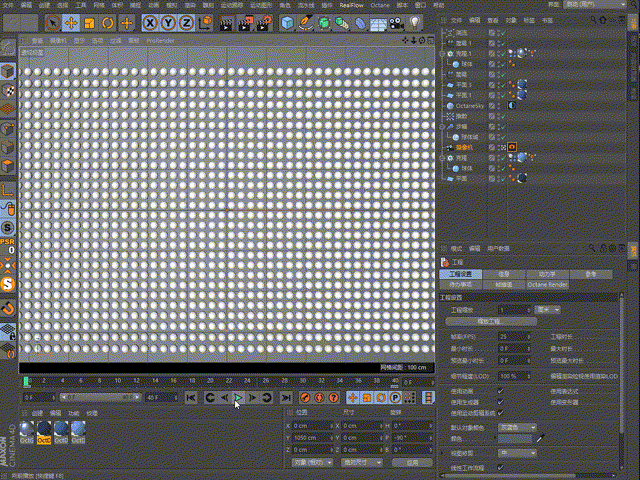Open the default object color dropdown
This screenshot has height=480, width=640.
pyautogui.click(x=517, y=427)
